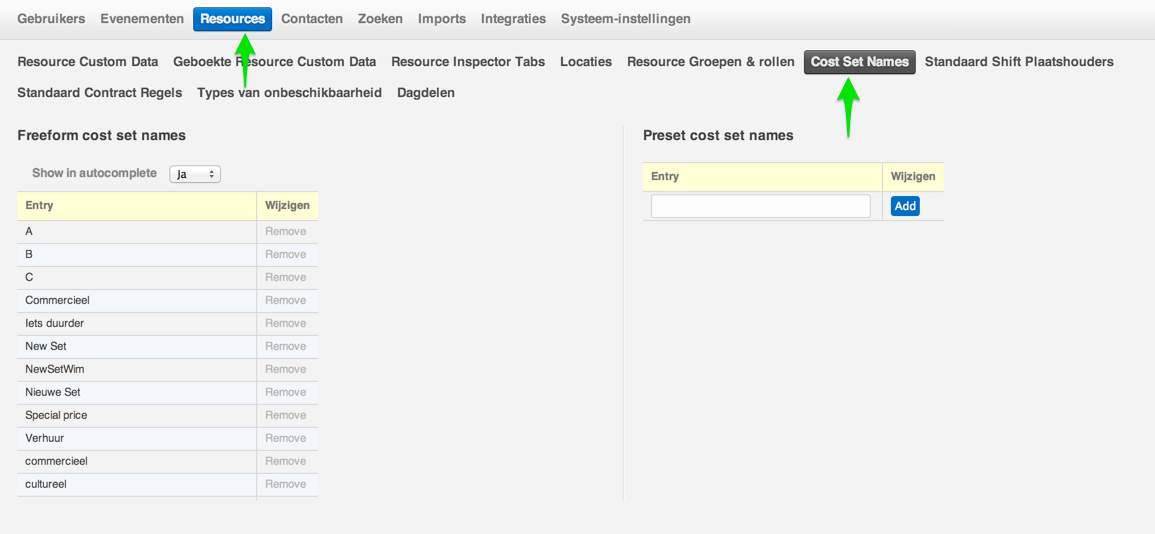Viewport: 1155px width, 534px height.
Task: Open the Gebruikers menu
Action: tap(51, 19)
